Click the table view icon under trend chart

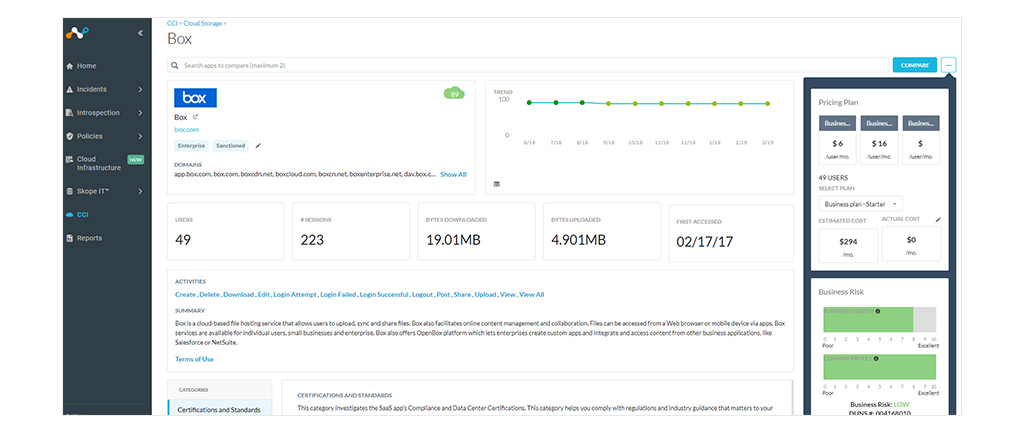497,184
